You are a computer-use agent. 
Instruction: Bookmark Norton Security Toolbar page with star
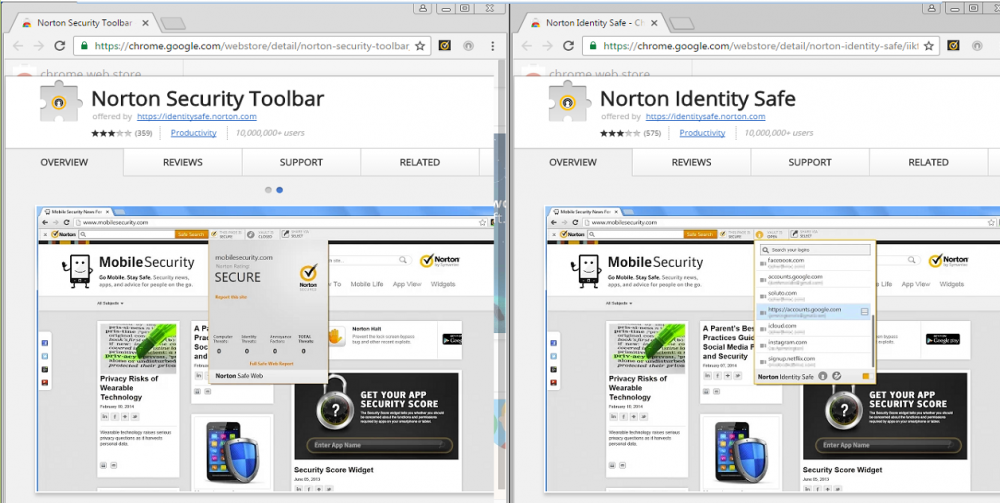coord(420,46)
